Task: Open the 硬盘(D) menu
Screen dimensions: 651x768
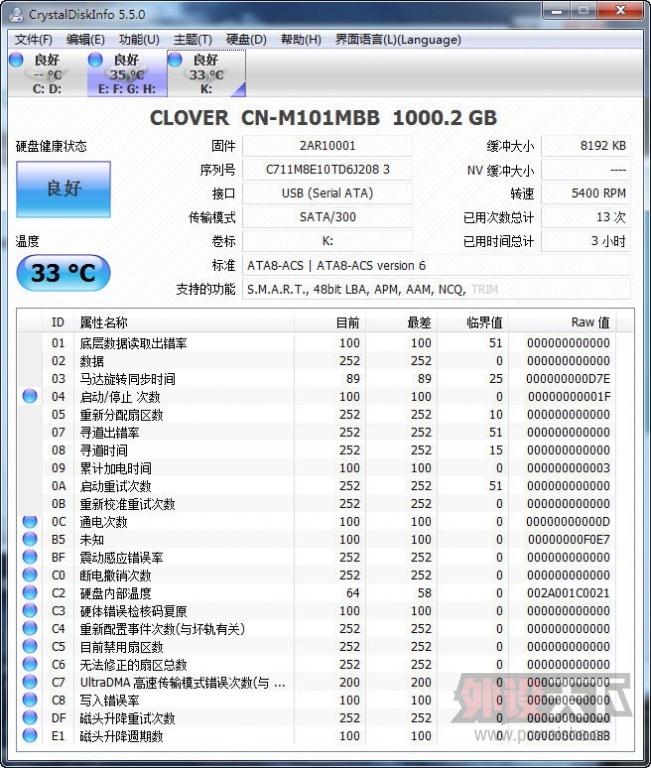Action: [246, 40]
